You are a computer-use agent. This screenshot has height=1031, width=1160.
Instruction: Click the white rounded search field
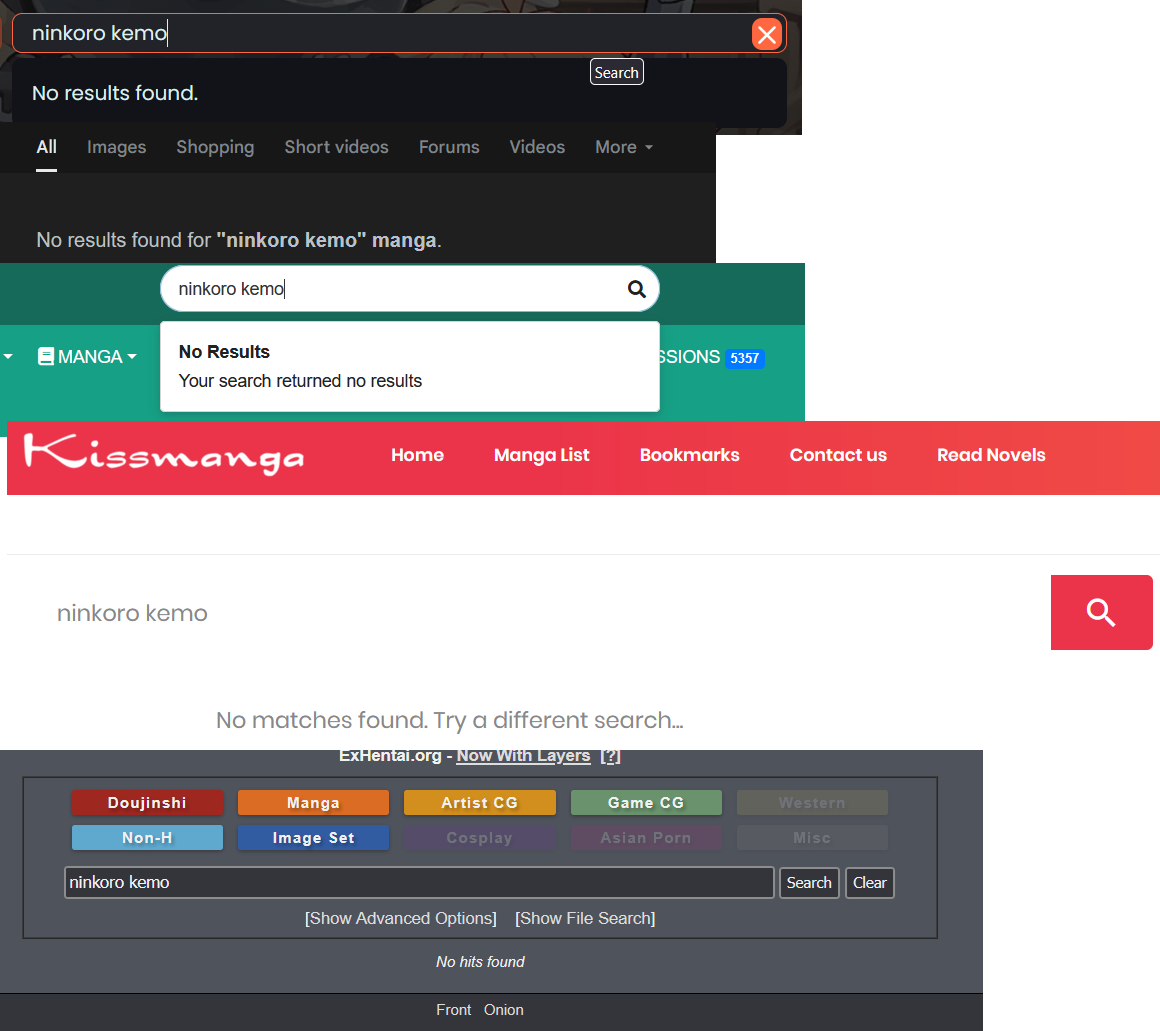409,288
